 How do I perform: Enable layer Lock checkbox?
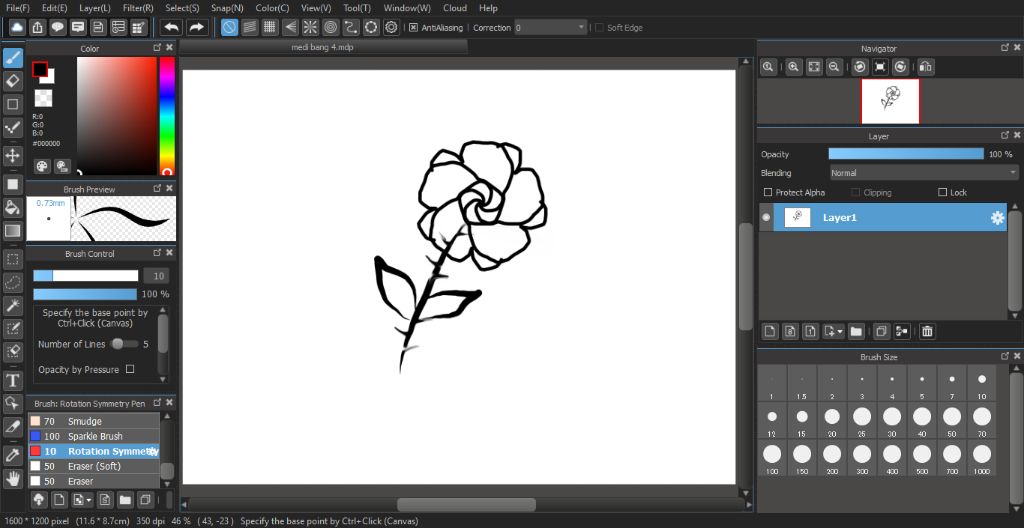click(942, 192)
